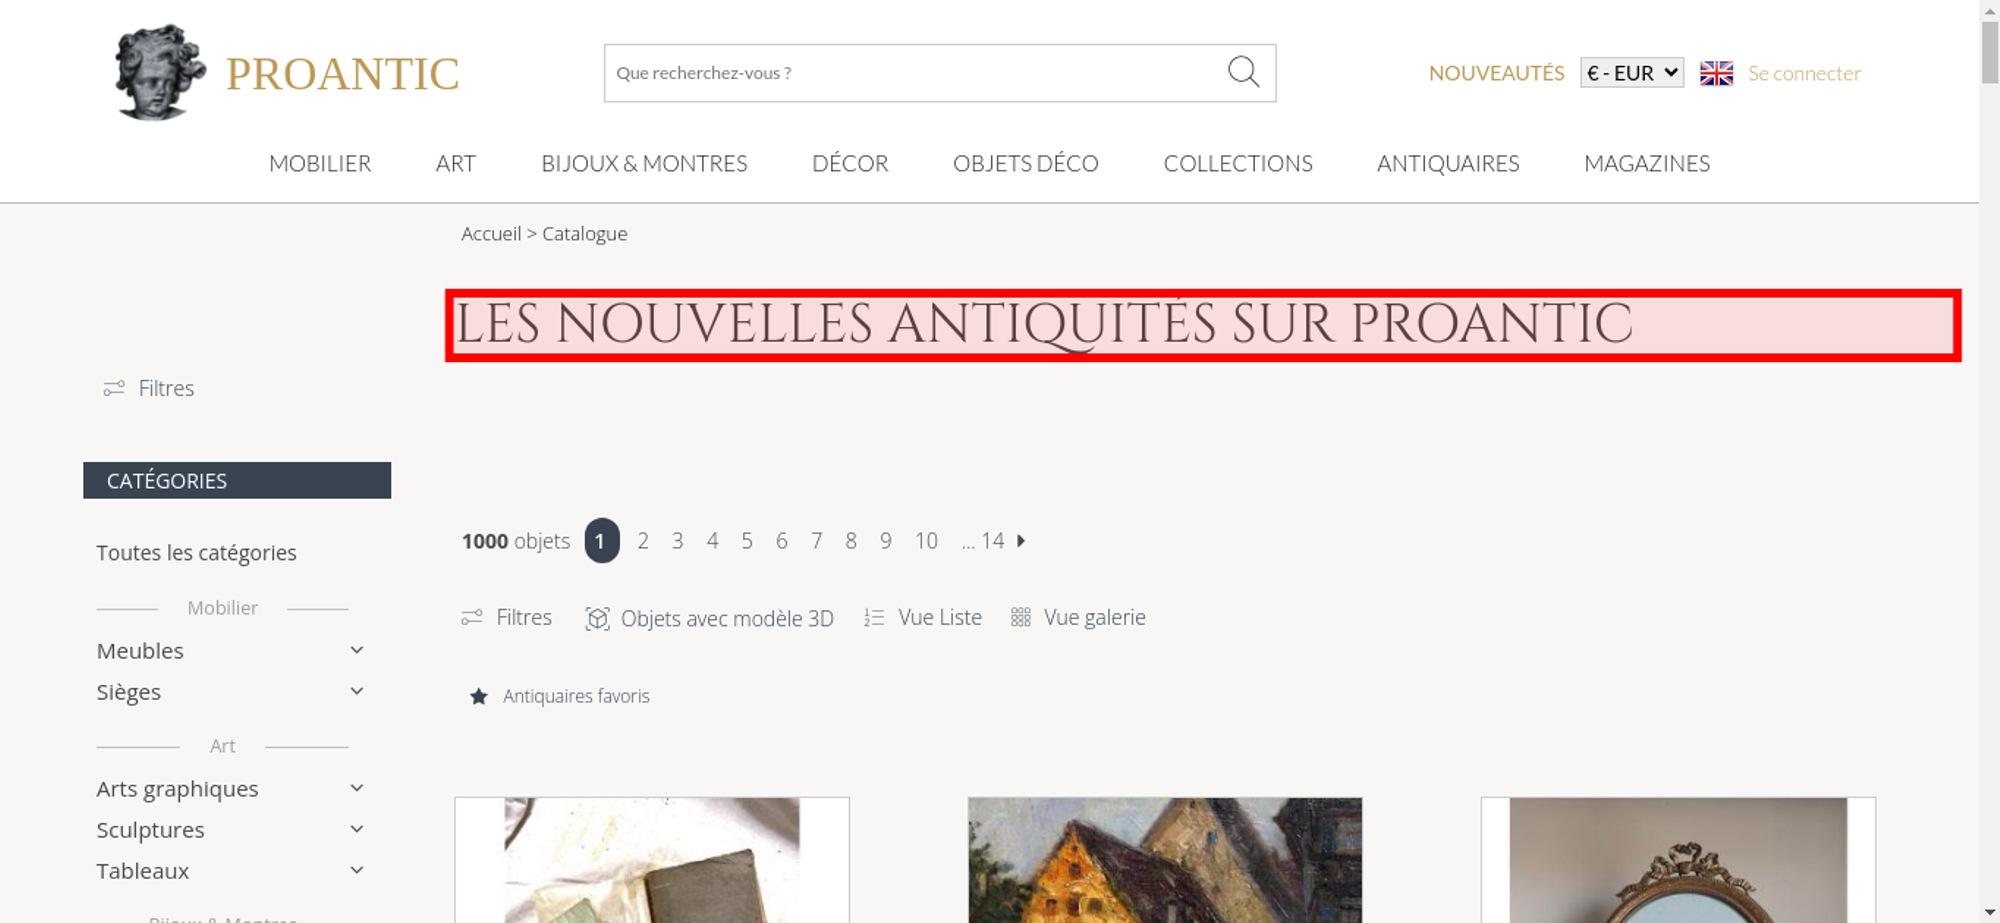Click the UK flag language icon
This screenshot has width=2000, height=923.
coord(1716,73)
